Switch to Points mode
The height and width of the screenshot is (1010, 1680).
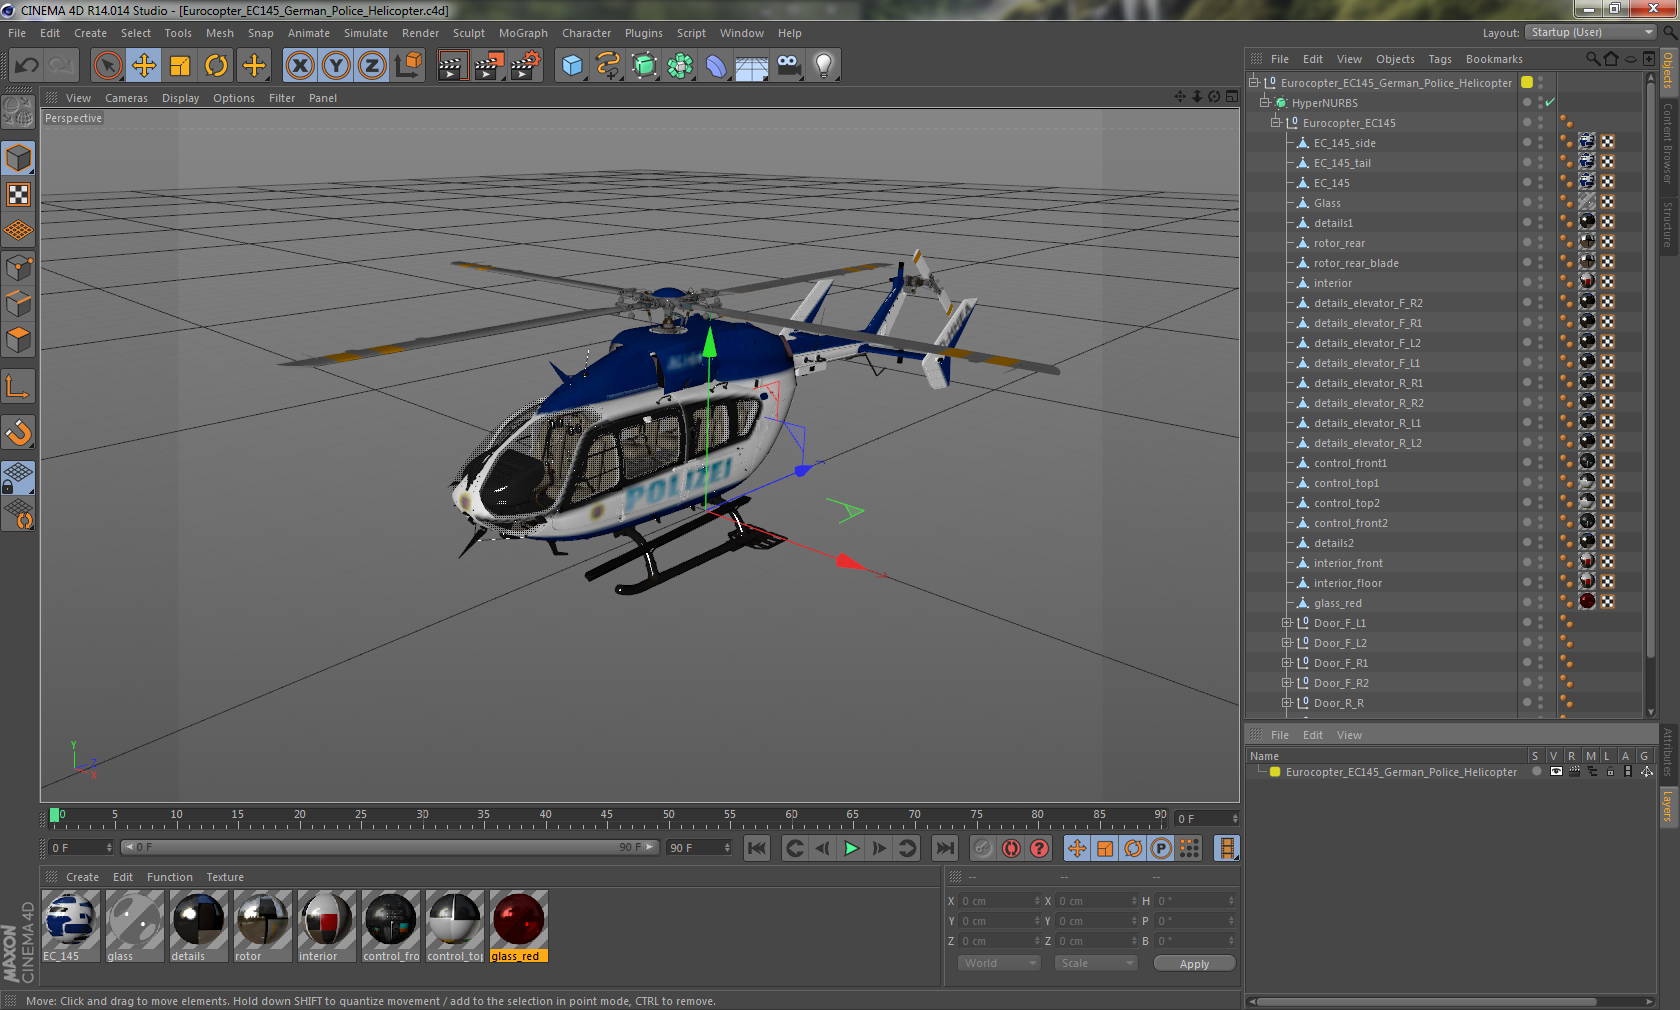coord(18,267)
